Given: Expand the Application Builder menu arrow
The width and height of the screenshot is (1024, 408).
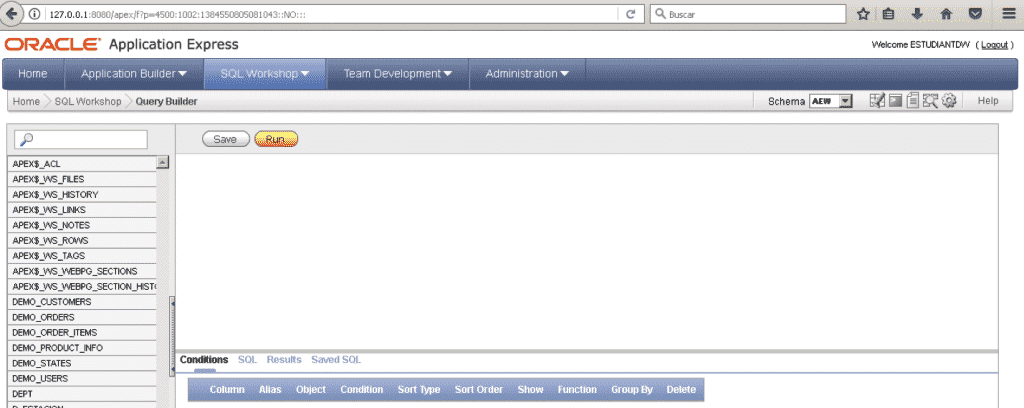Looking at the screenshot, I should [x=182, y=74].
